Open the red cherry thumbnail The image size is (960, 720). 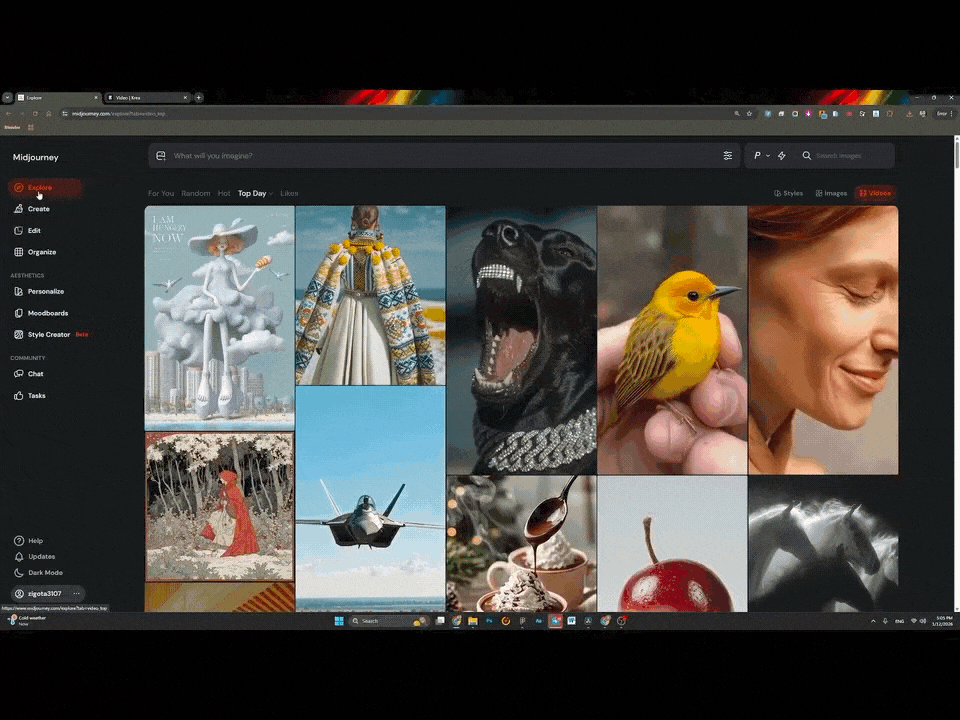(672, 544)
